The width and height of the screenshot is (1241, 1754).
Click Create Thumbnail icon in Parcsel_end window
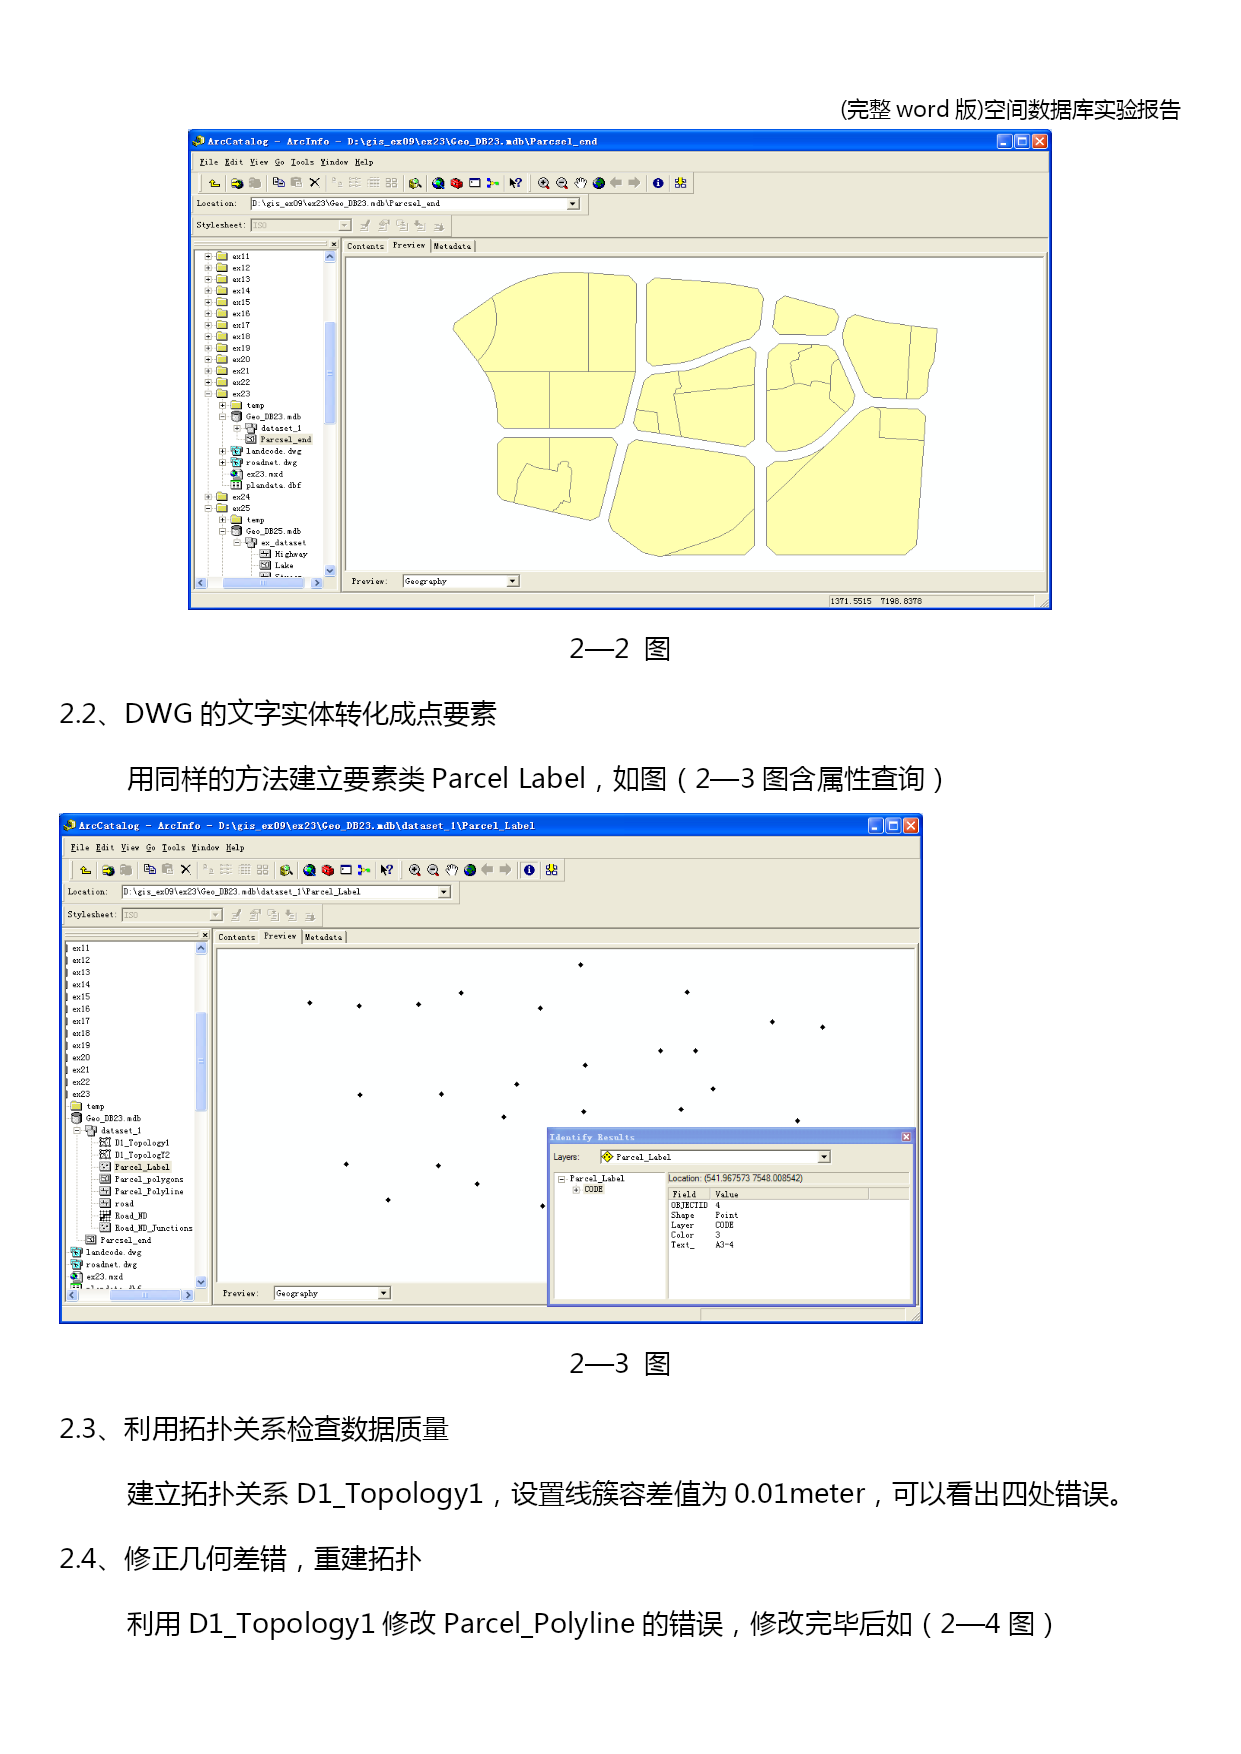681,183
